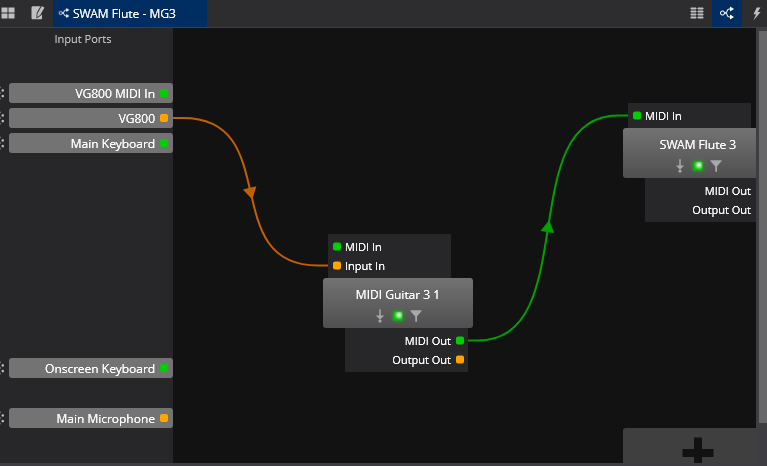Click the MIDI In connector on SWAM Flute 3
This screenshot has width=767, height=466.
(636, 116)
